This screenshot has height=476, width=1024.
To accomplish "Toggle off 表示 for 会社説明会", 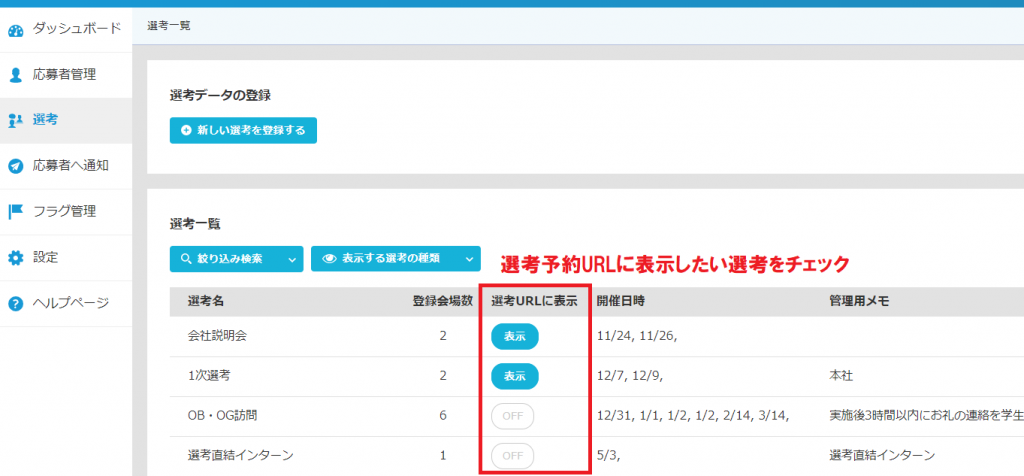I will (x=514, y=337).
